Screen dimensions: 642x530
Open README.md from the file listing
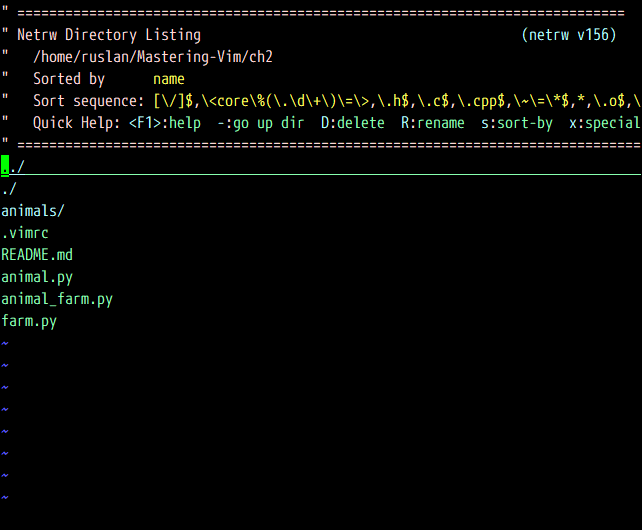37,255
